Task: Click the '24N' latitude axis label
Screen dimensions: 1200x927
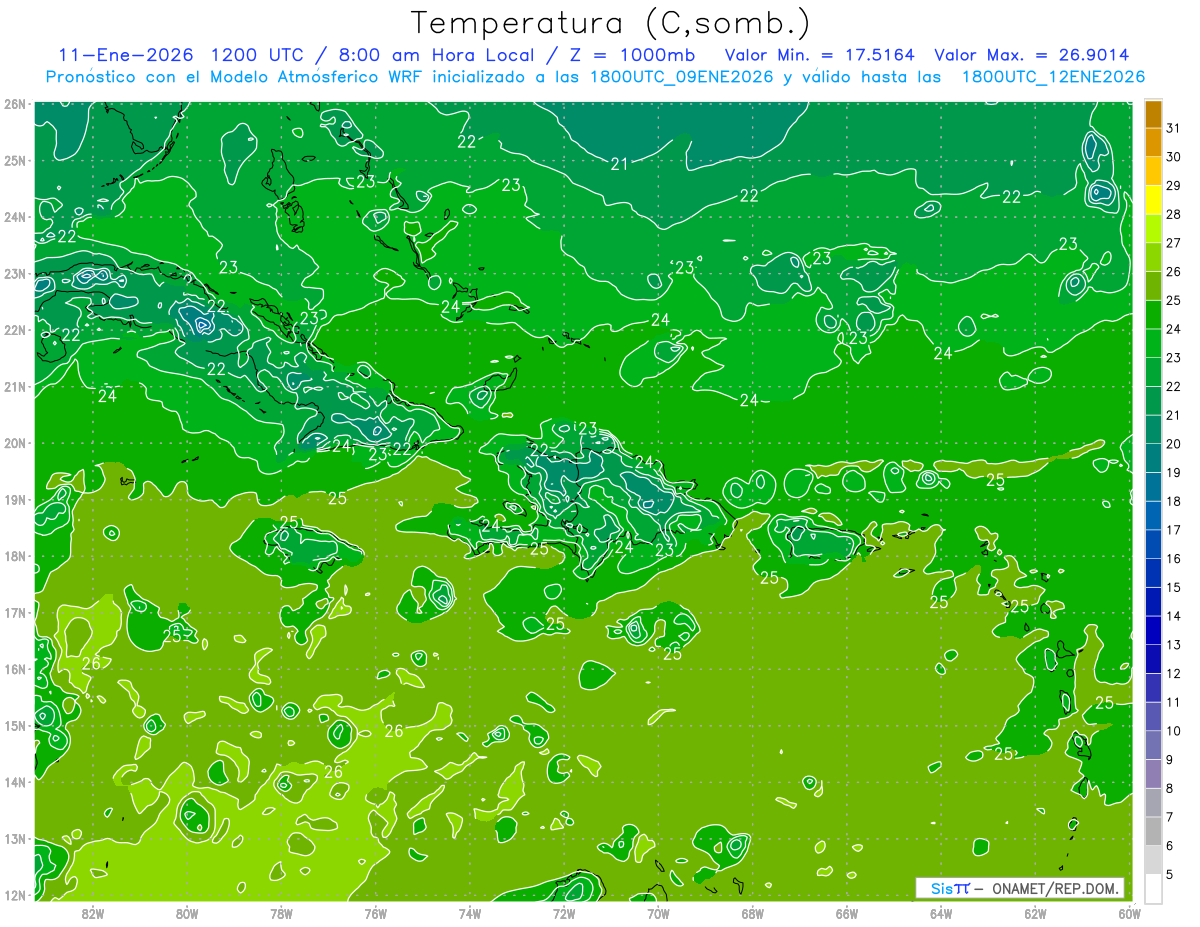Action: 14,217
